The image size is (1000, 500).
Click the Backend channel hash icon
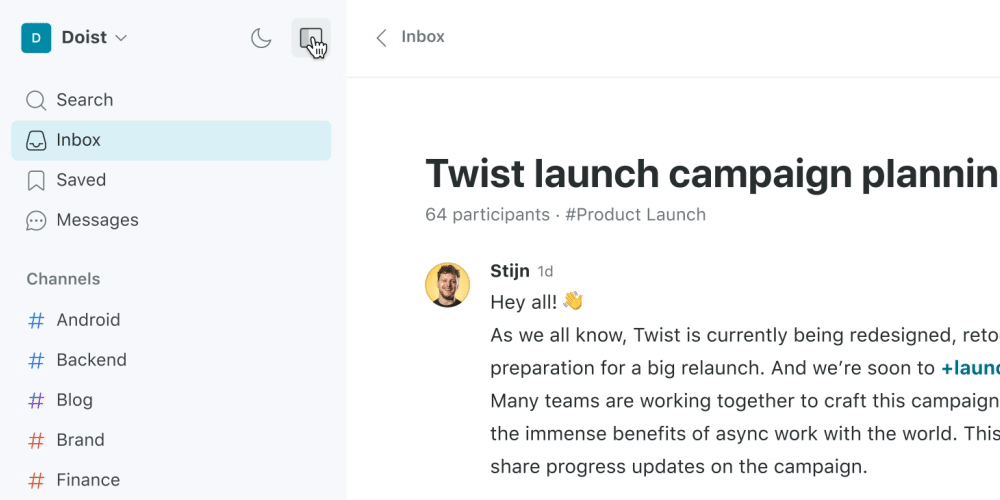[36, 360]
